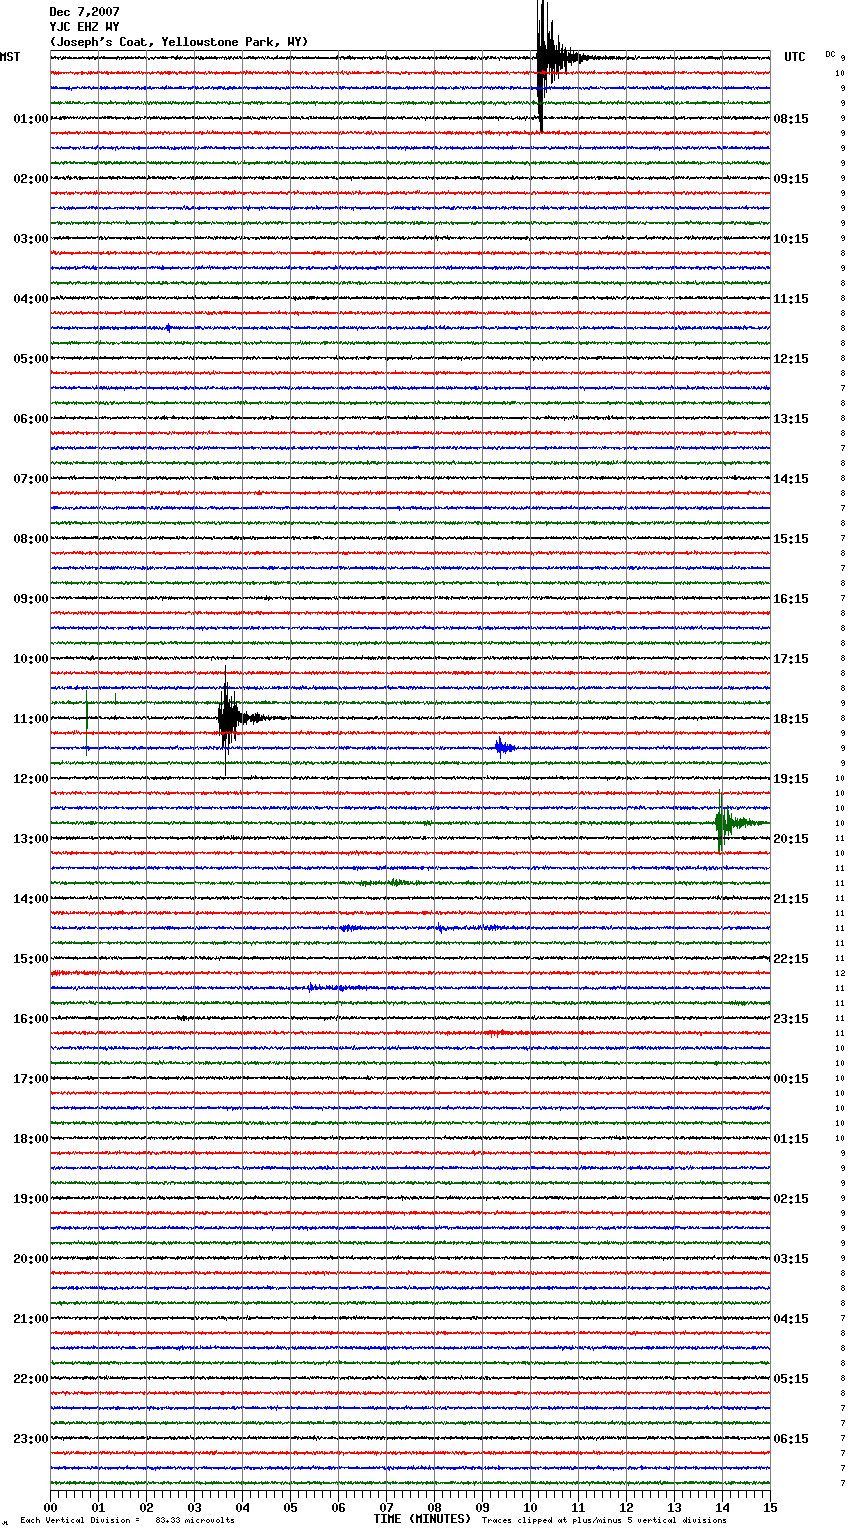Image resolution: width=850 pixels, height=1534 pixels.
Task: Click the minute 12 axis tick label
Action: pyautogui.click(x=626, y=1507)
